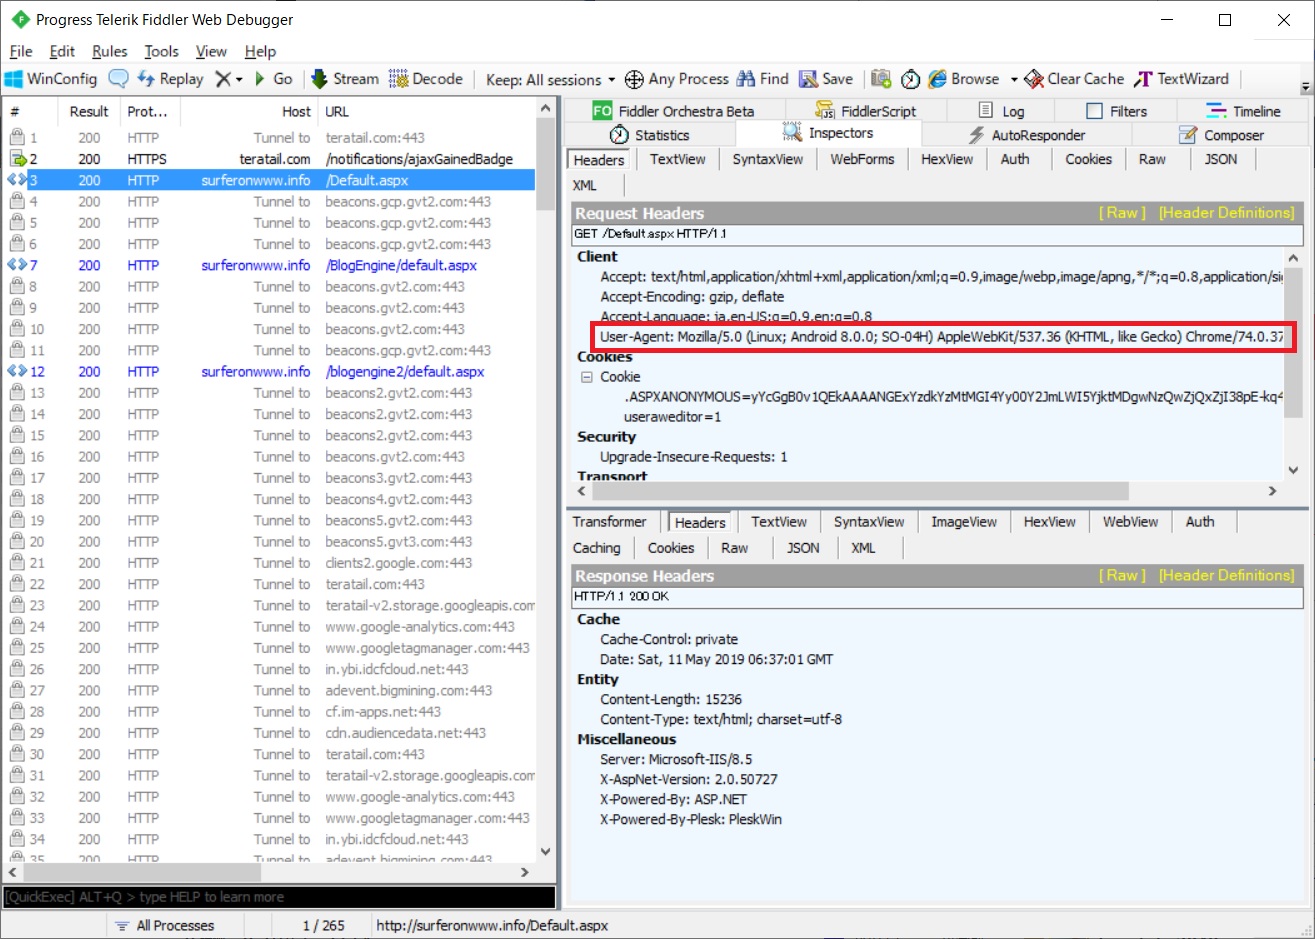Click the comment speech bubble icon
Viewport: 1315px width, 939px height.
[118, 79]
